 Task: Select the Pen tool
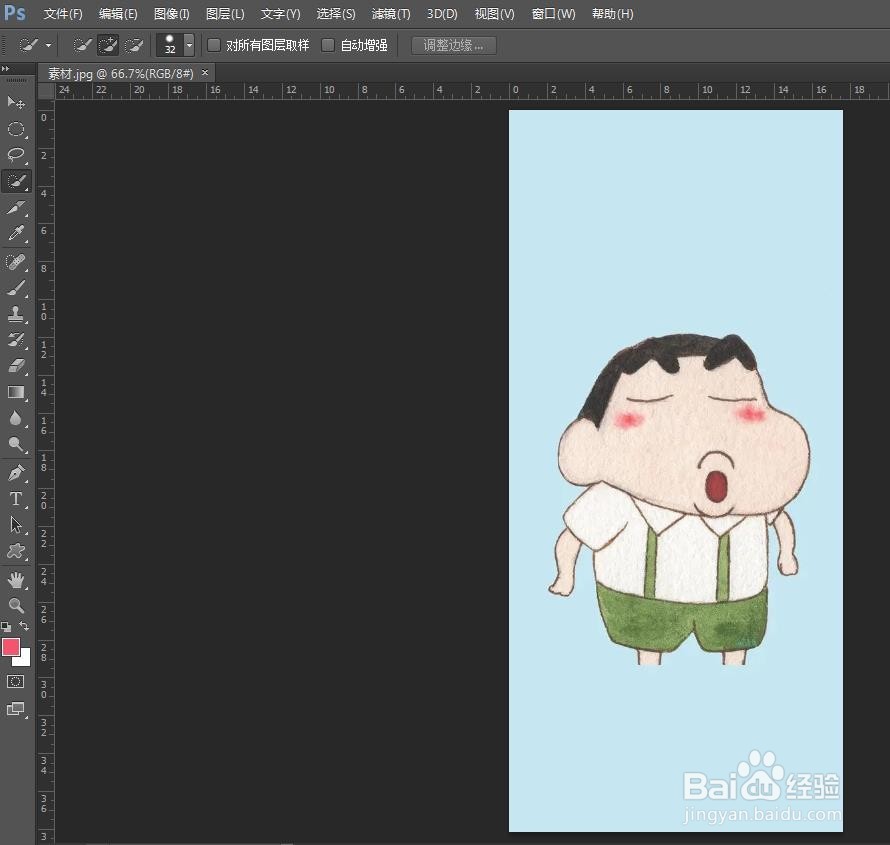(x=16, y=473)
